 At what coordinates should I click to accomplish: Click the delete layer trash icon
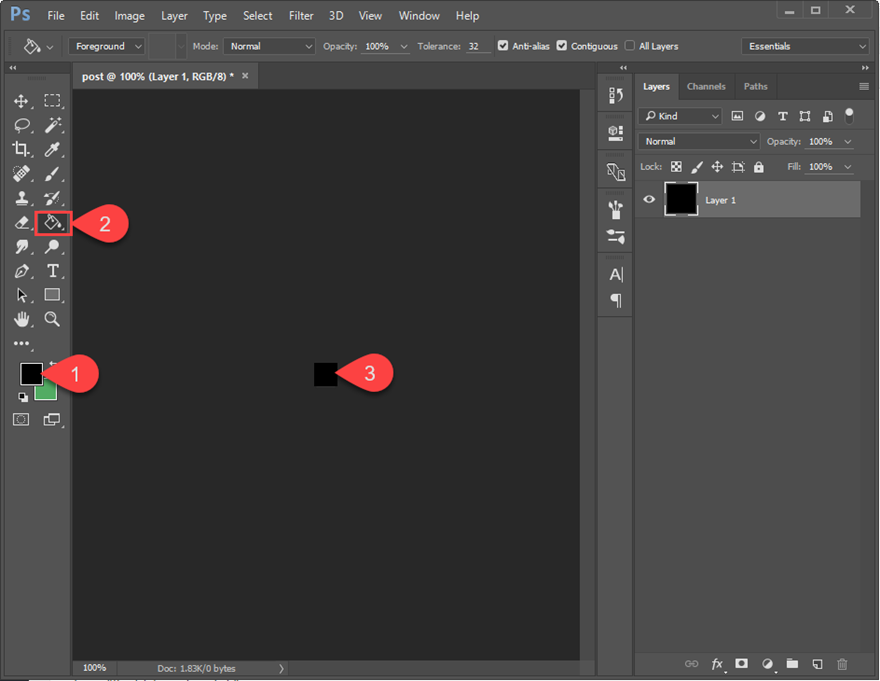pyautogui.click(x=841, y=663)
